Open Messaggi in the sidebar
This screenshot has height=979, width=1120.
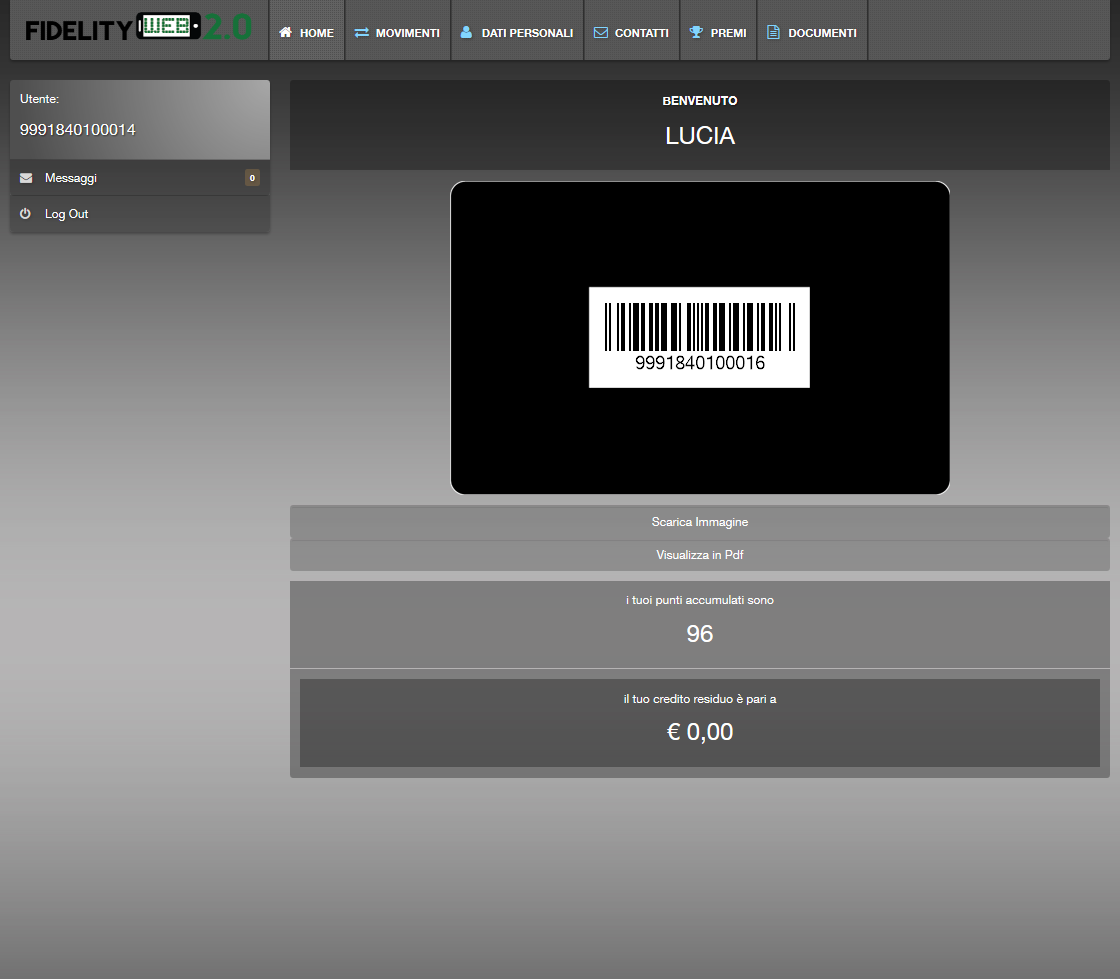click(x=140, y=178)
